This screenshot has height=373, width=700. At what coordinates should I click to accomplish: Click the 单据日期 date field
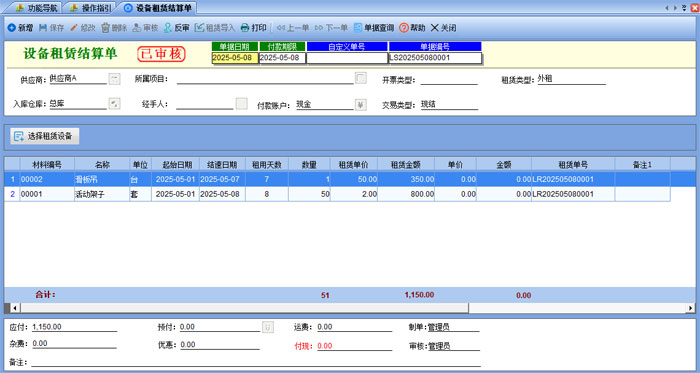(235, 58)
